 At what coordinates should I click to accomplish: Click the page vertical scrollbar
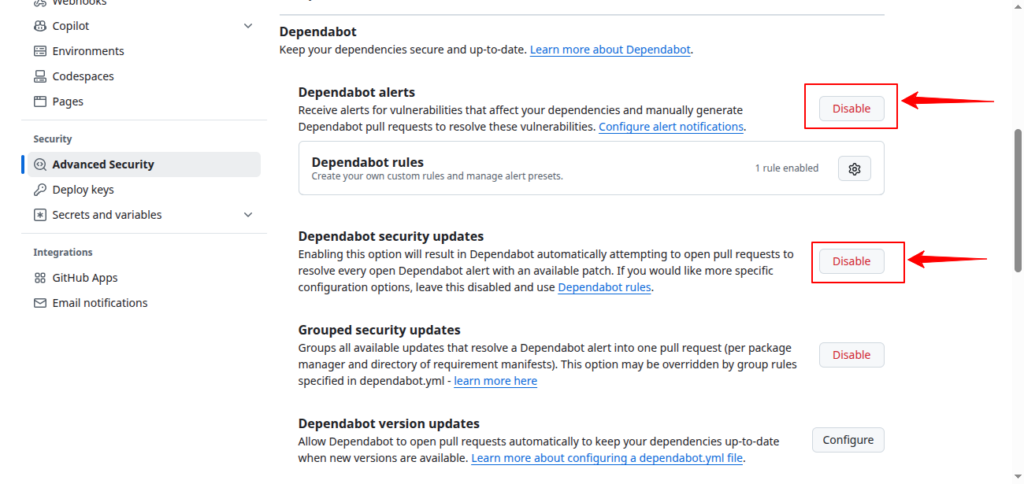[x=1018, y=200]
